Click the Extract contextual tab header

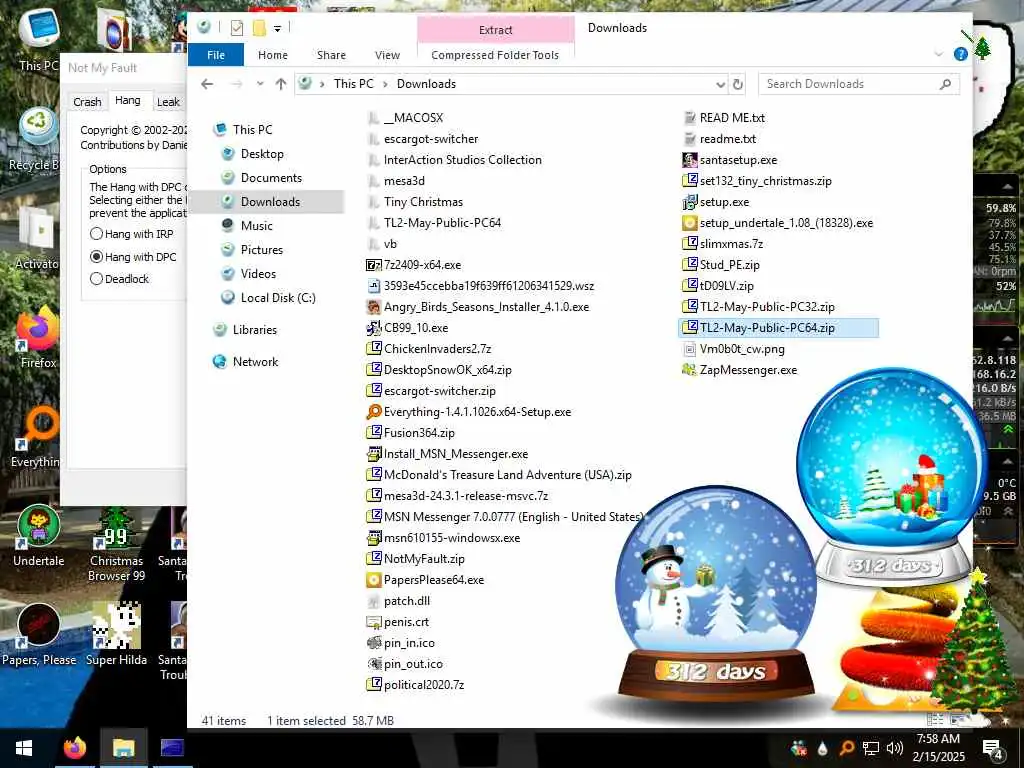pyautogui.click(x=496, y=29)
